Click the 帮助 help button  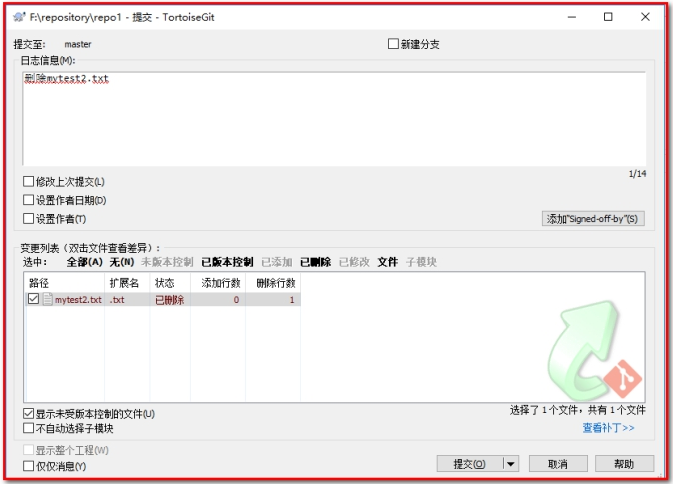point(624,464)
